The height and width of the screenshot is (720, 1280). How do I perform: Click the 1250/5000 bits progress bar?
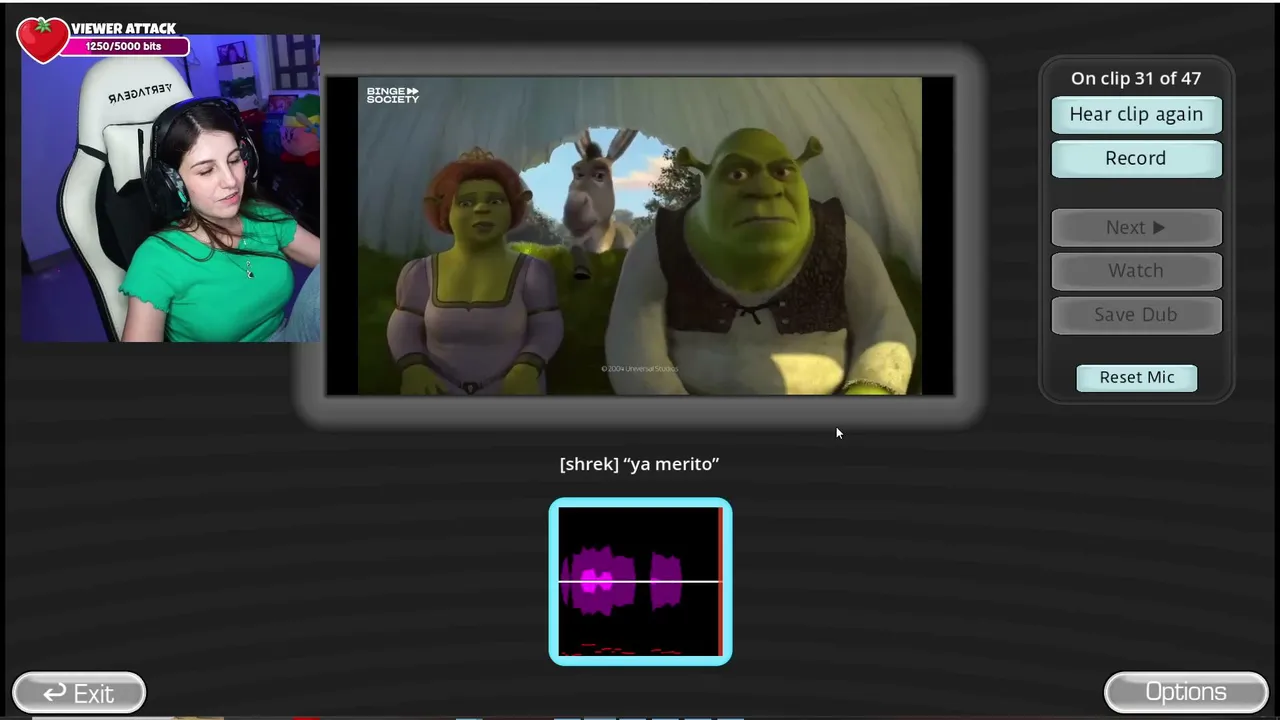[124, 46]
